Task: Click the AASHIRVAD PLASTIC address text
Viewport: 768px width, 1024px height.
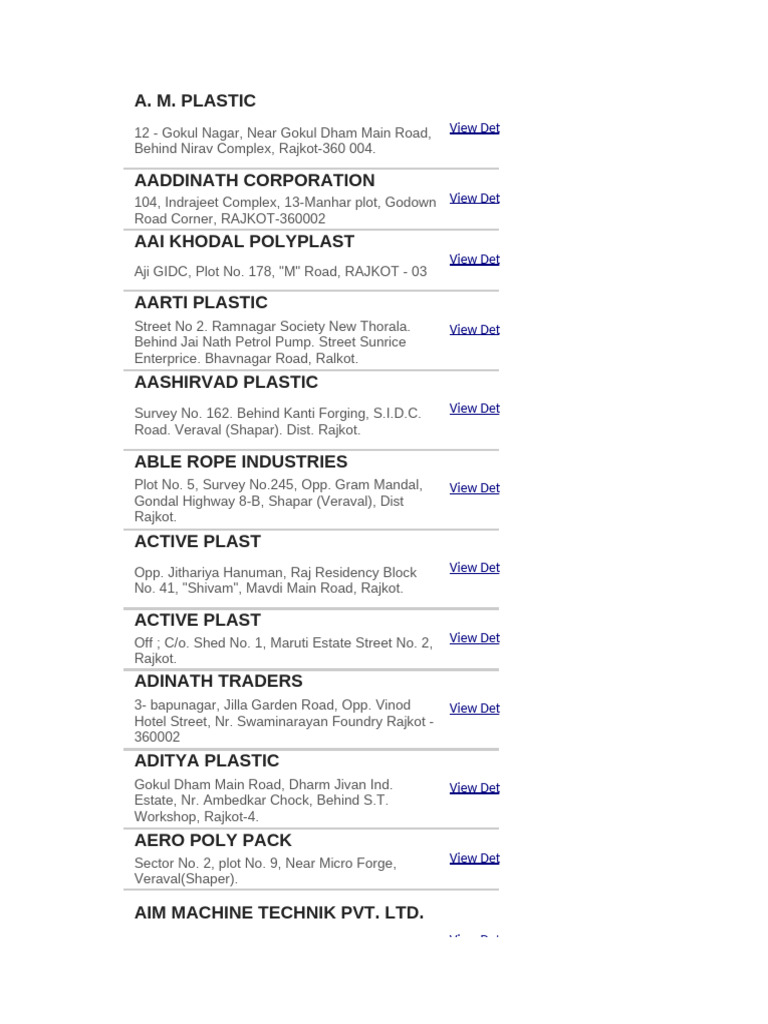Action: 278,421
